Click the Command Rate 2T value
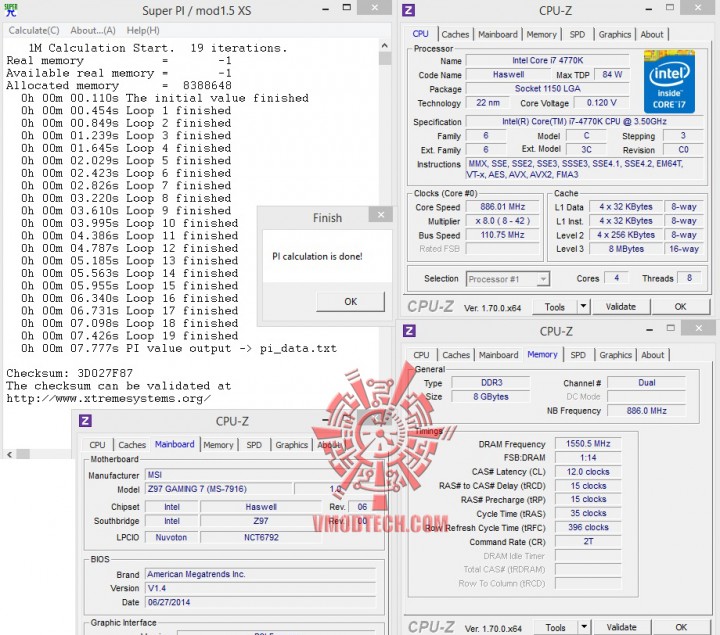Screen dimensions: 720x635 pyautogui.click(x=588, y=542)
